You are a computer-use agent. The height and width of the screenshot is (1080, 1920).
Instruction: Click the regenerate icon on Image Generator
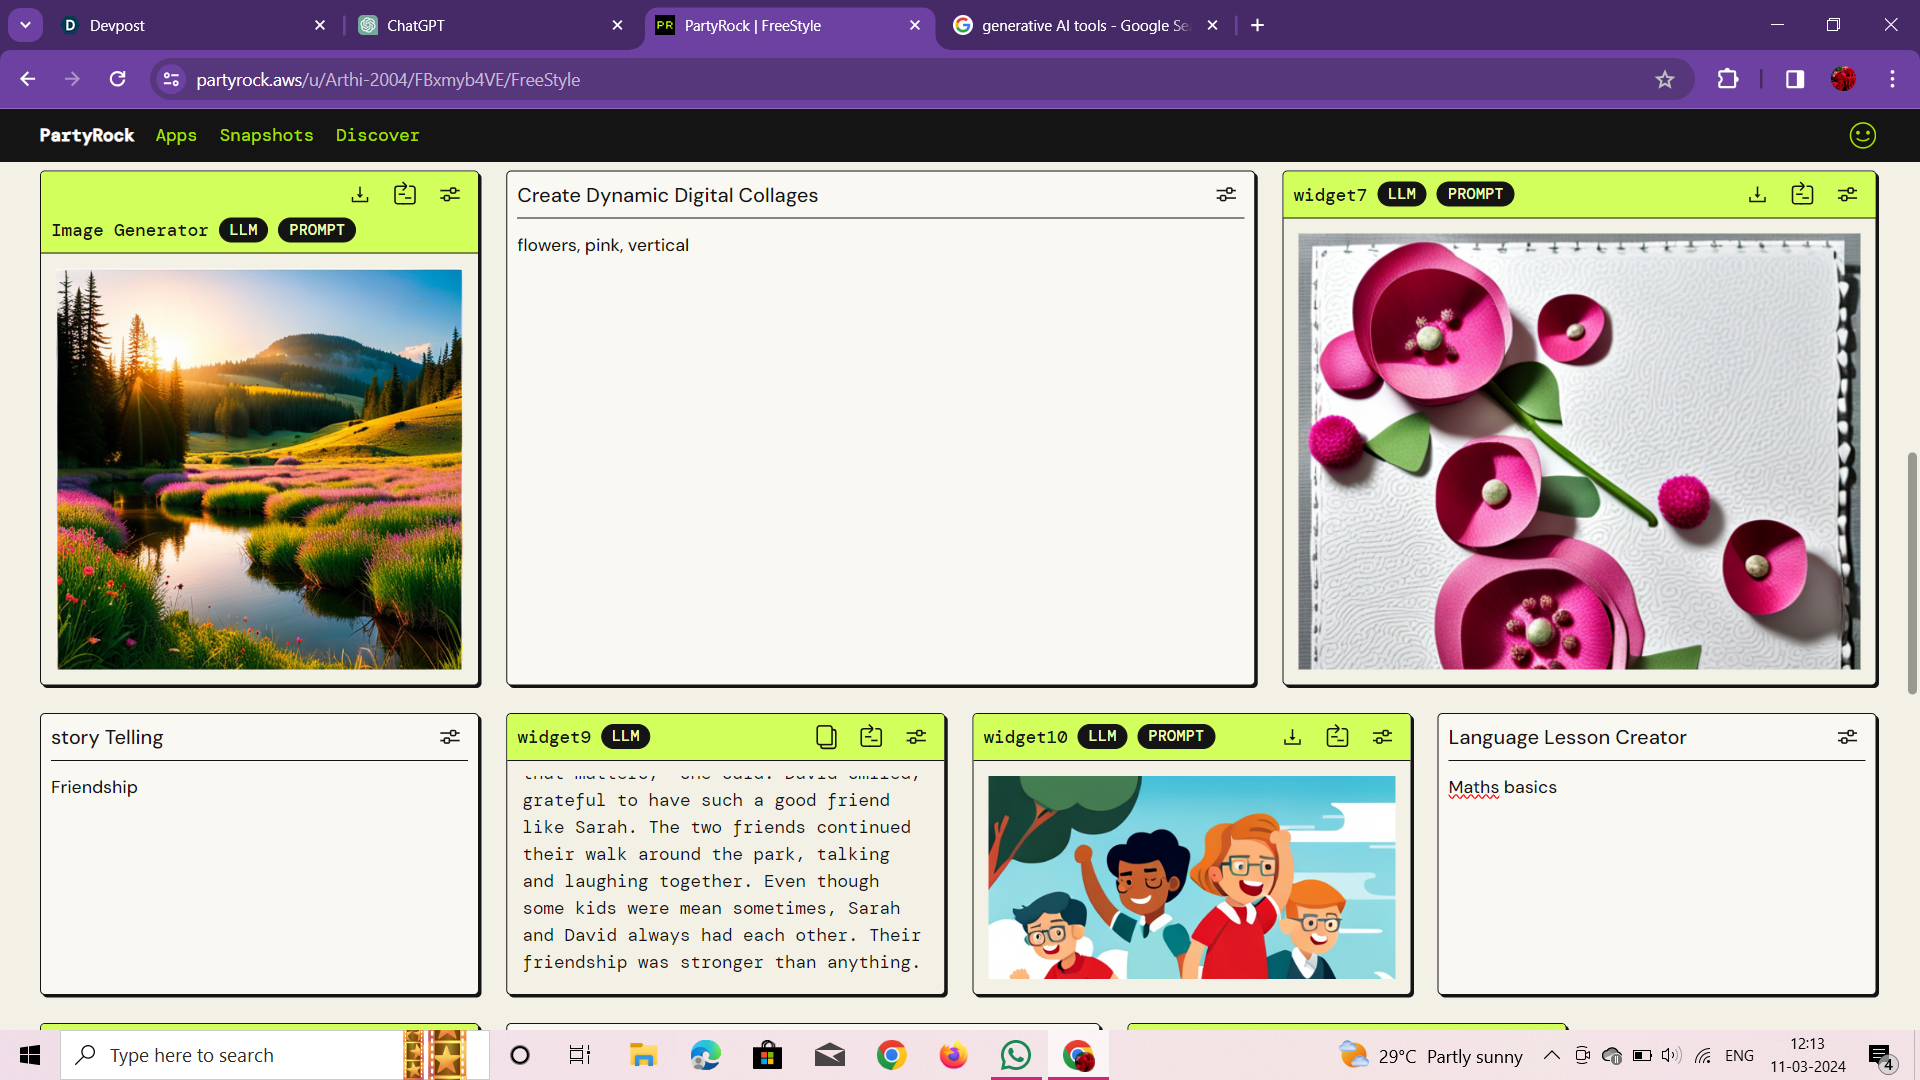click(405, 194)
